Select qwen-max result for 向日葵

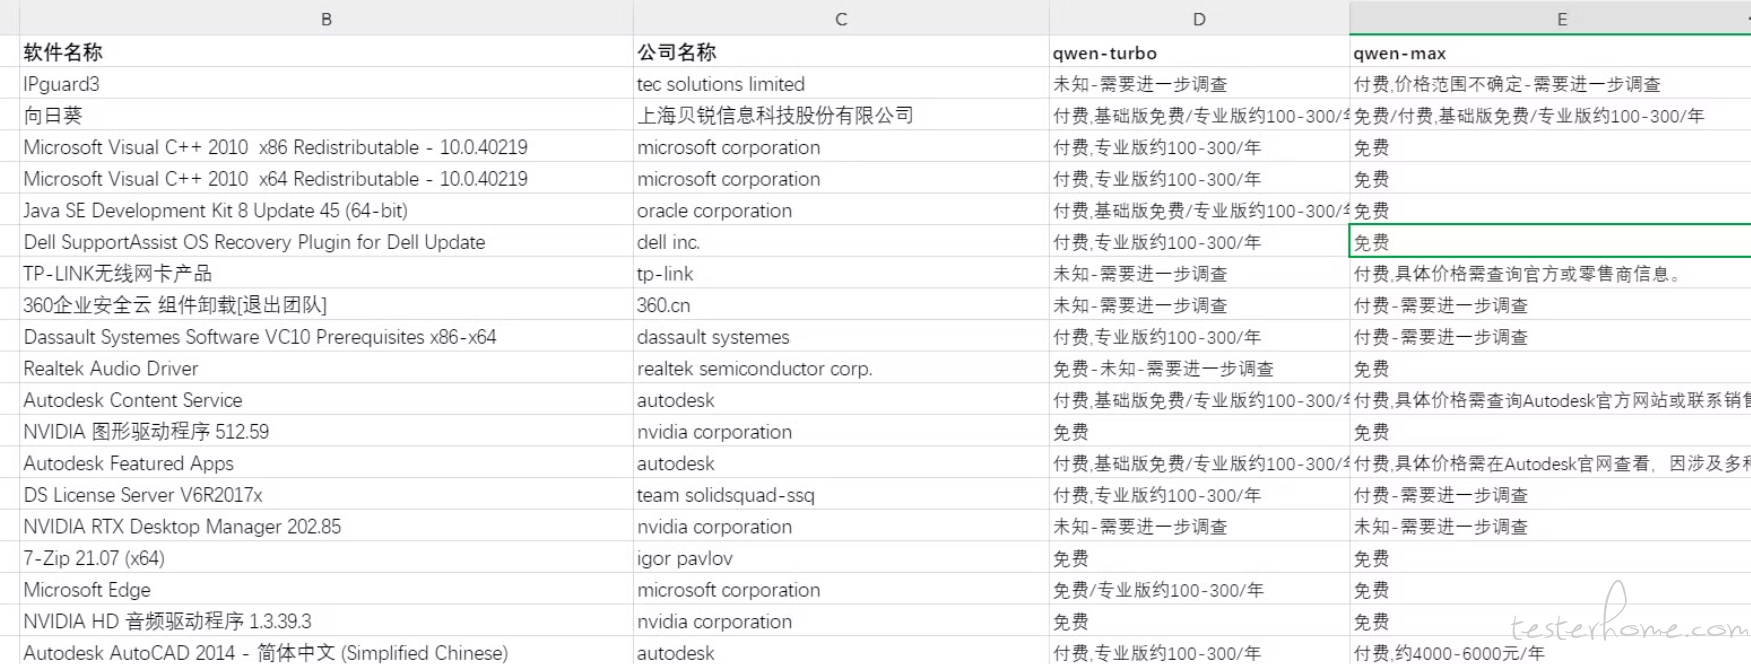click(x=1550, y=115)
